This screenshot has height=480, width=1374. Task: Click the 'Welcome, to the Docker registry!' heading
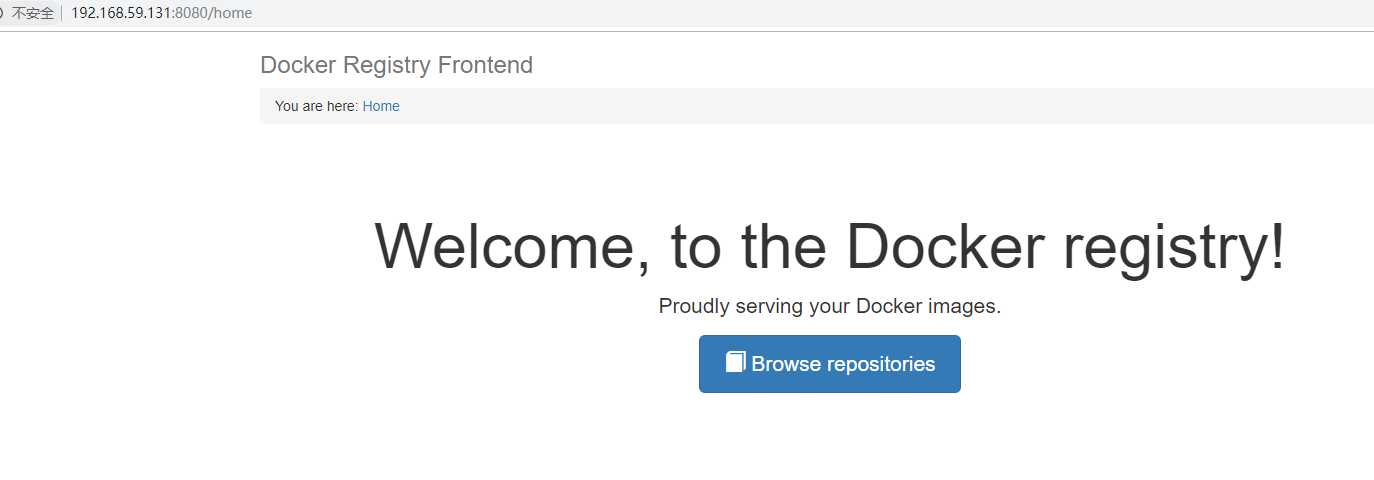830,246
